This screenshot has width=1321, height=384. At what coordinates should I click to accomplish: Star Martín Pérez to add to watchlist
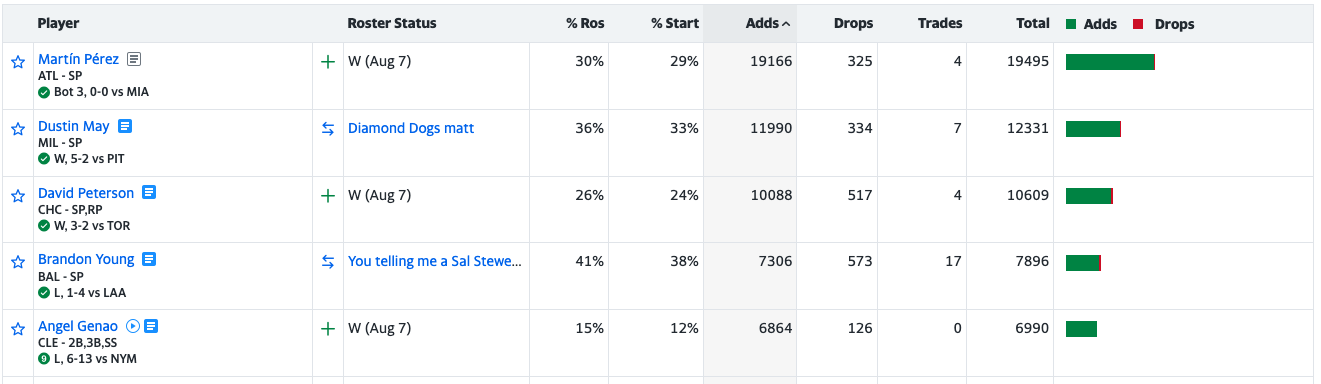click(x=18, y=62)
